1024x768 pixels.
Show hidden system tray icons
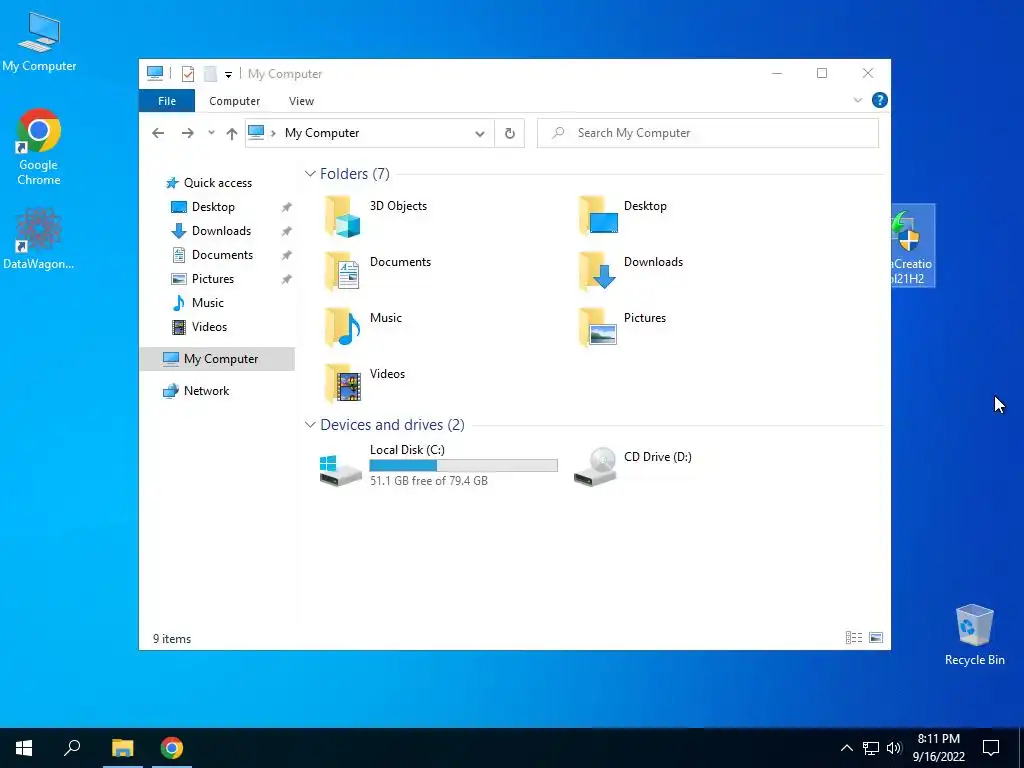tap(846, 748)
